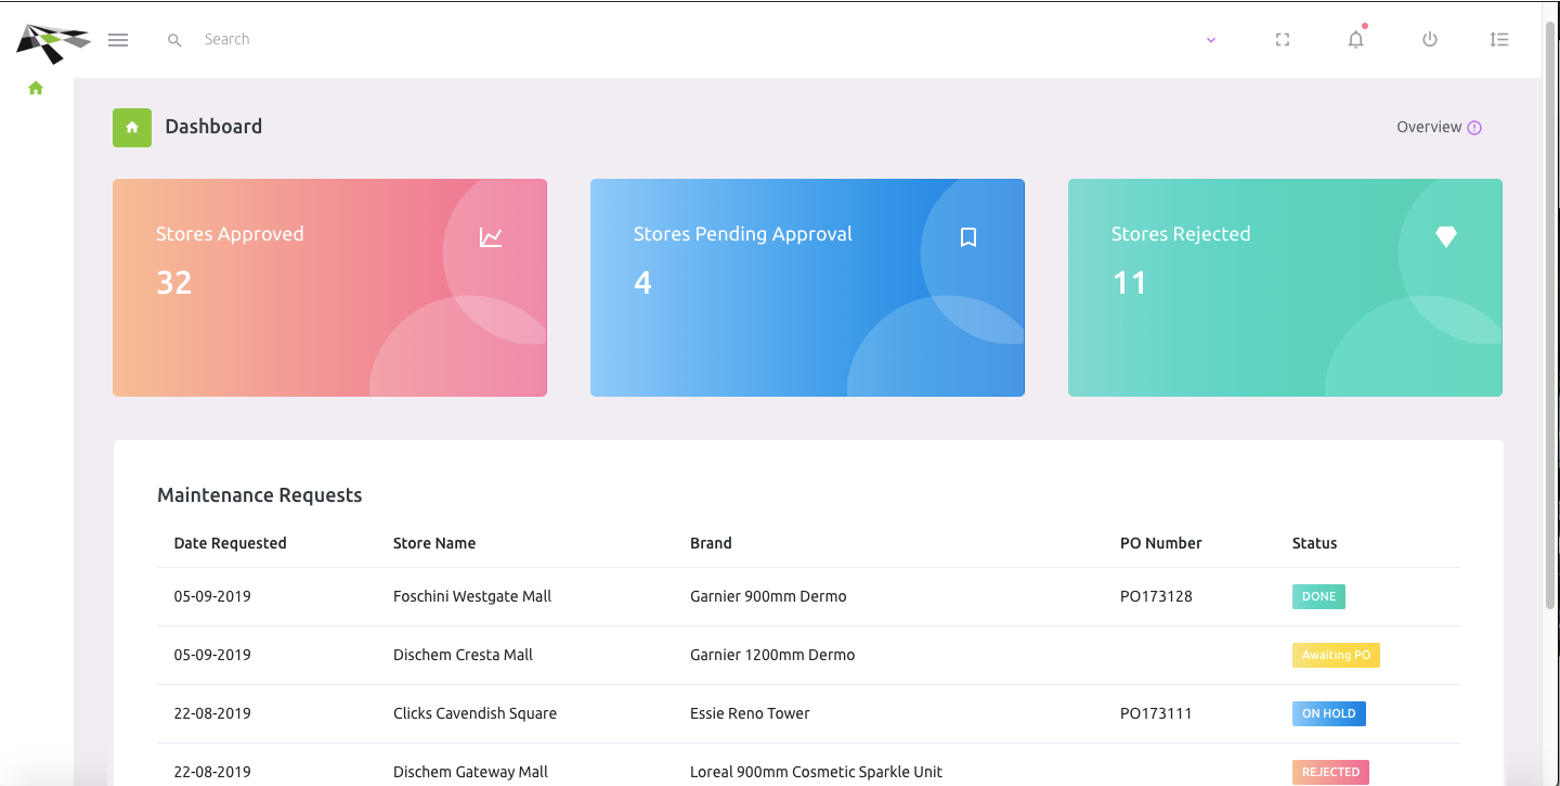The width and height of the screenshot is (1560, 786).
Task: Open the Stores Approved card
Action: click(x=330, y=288)
